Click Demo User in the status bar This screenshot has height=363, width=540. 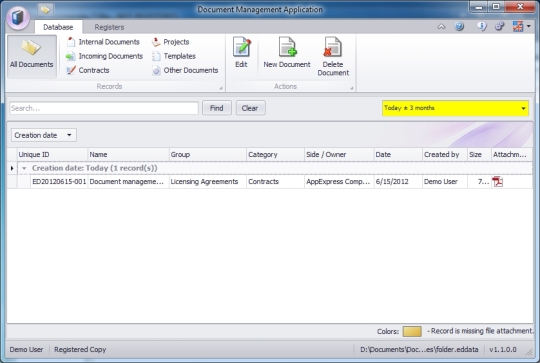pos(27,350)
